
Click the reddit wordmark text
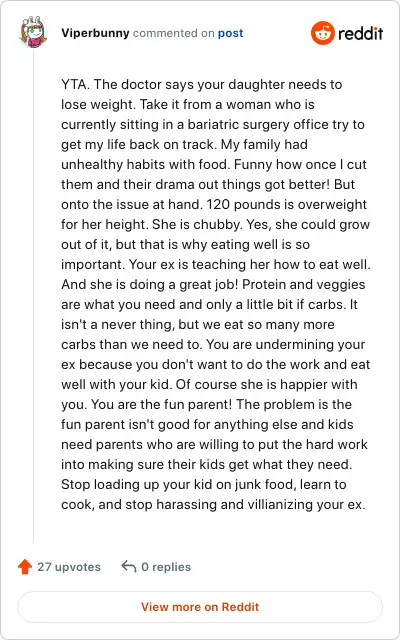(x=361, y=33)
